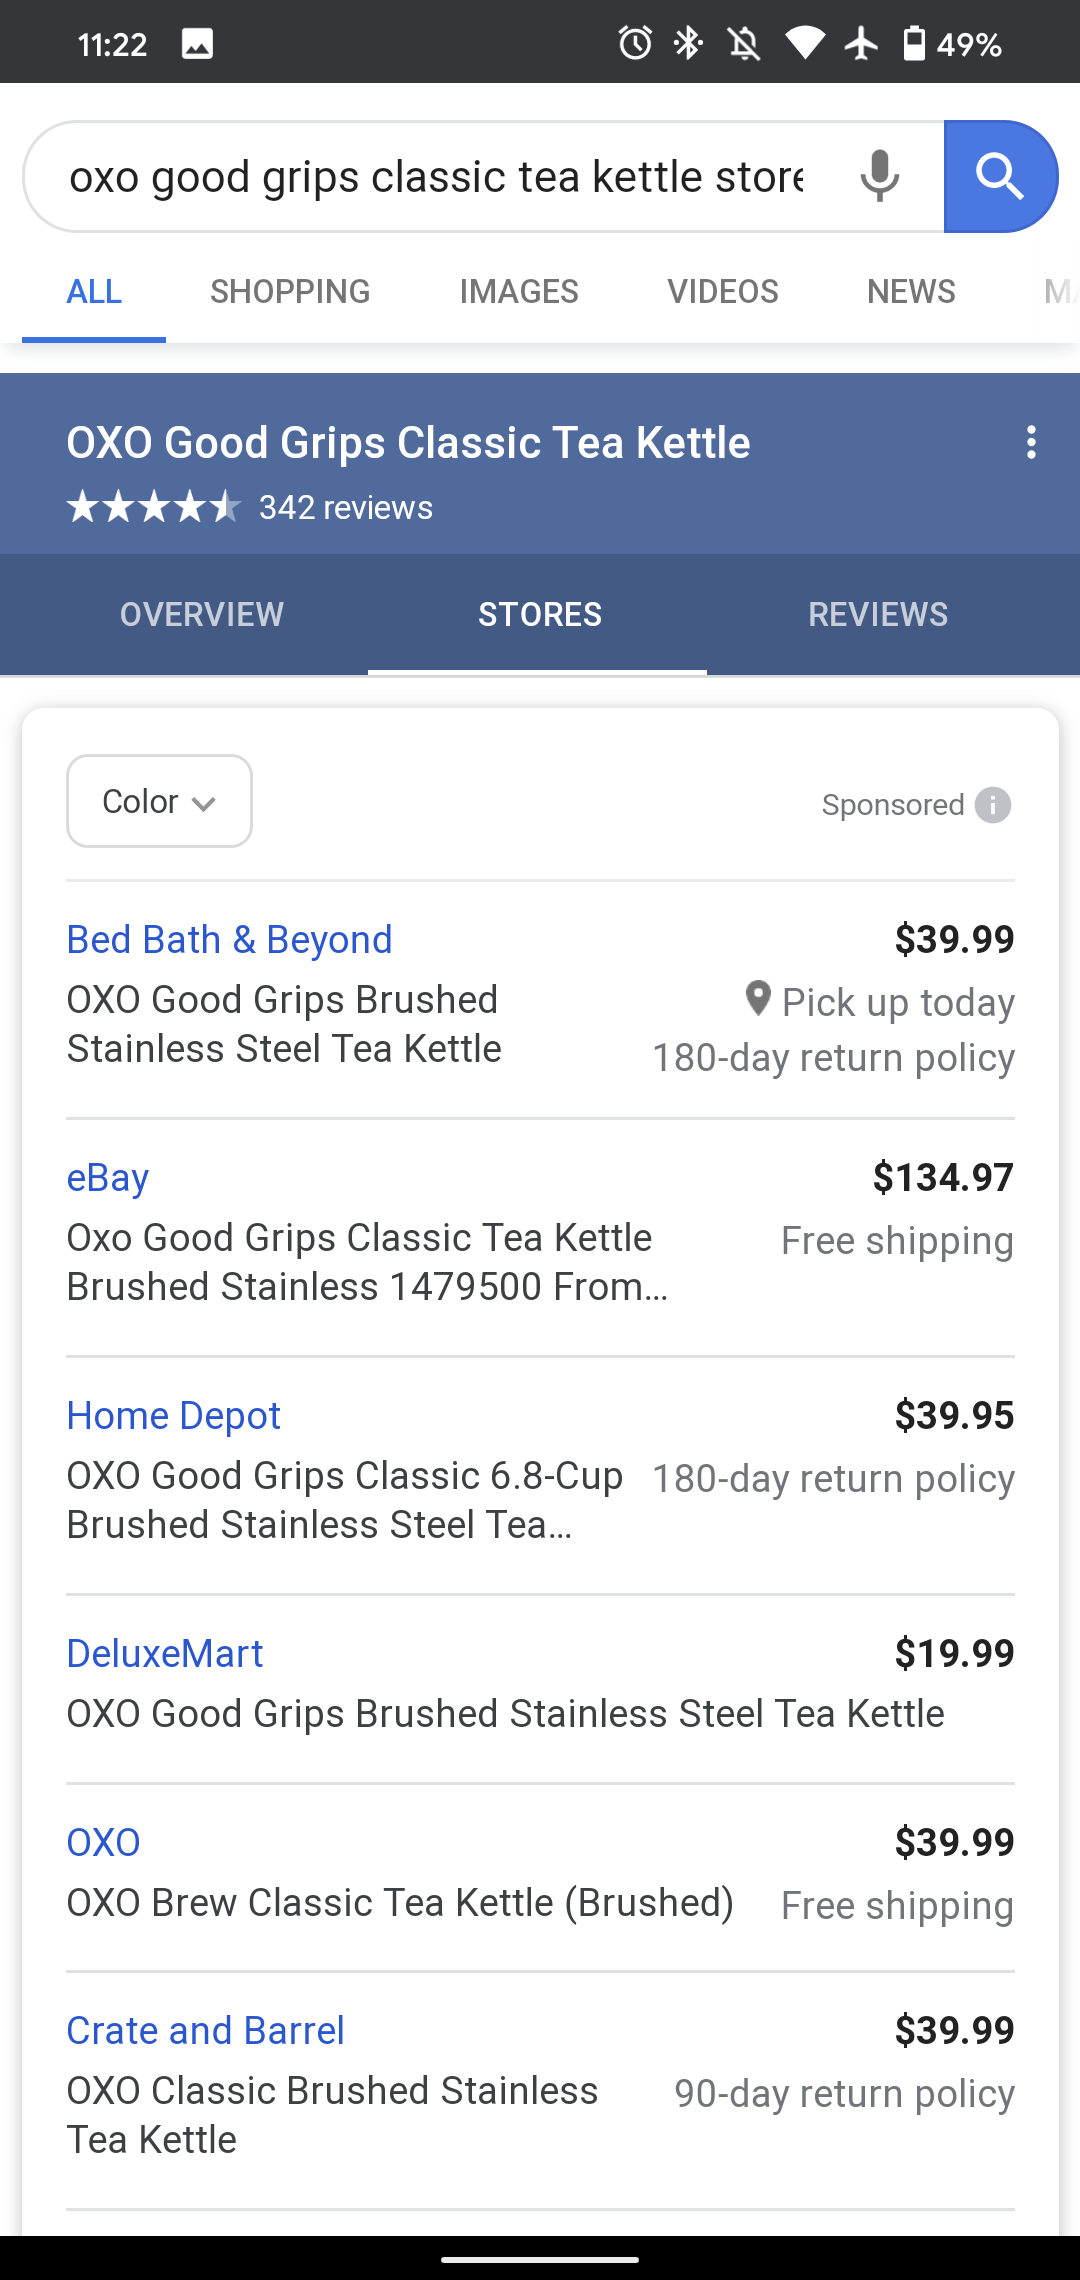Switch to the product Reviews tab
This screenshot has height=2280, width=1080.
(x=878, y=614)
